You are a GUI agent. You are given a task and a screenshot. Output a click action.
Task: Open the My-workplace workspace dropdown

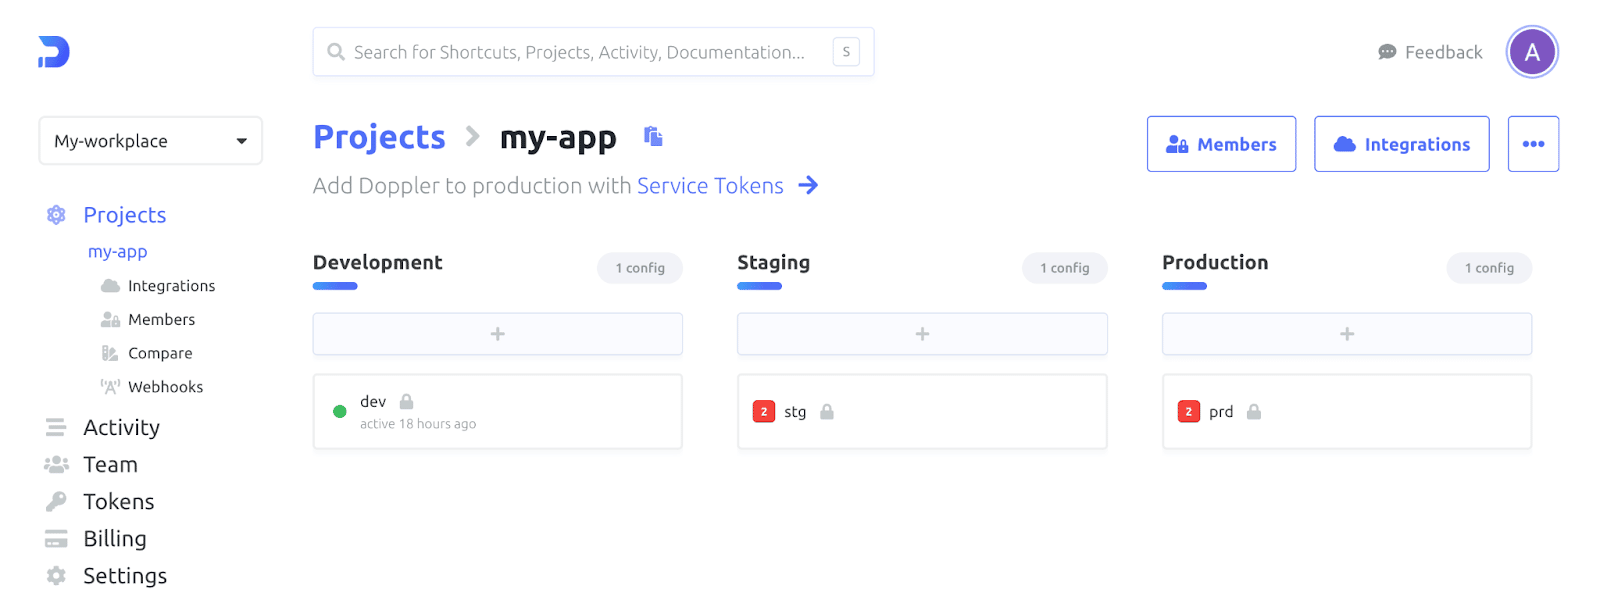[x=150, y=141]
